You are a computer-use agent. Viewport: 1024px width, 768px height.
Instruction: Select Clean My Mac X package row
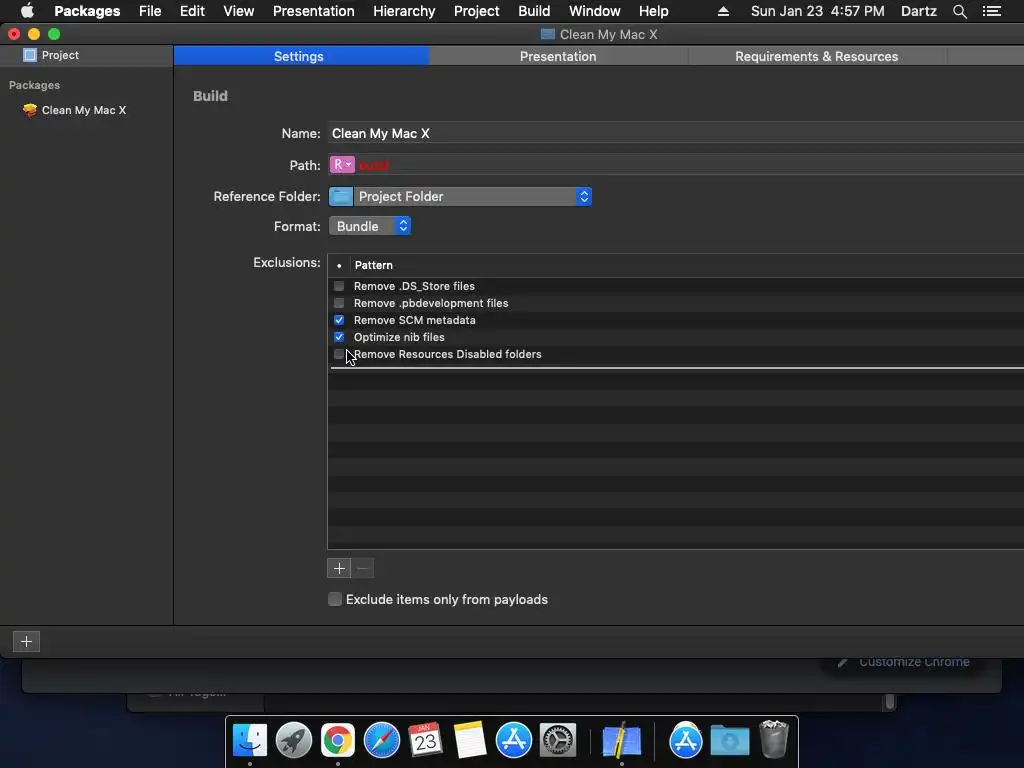(86, 110)
